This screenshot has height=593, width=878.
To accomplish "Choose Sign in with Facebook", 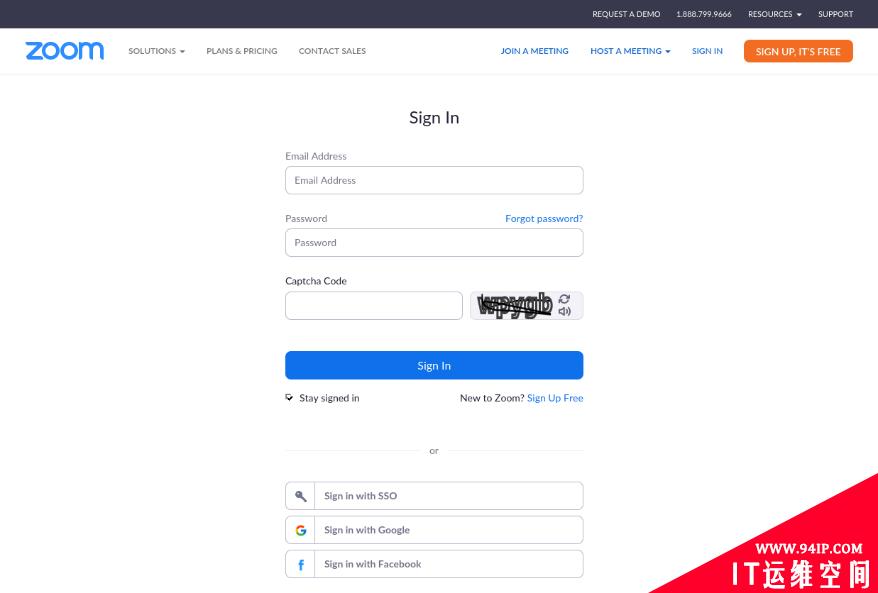I will [x=434, y=564].
